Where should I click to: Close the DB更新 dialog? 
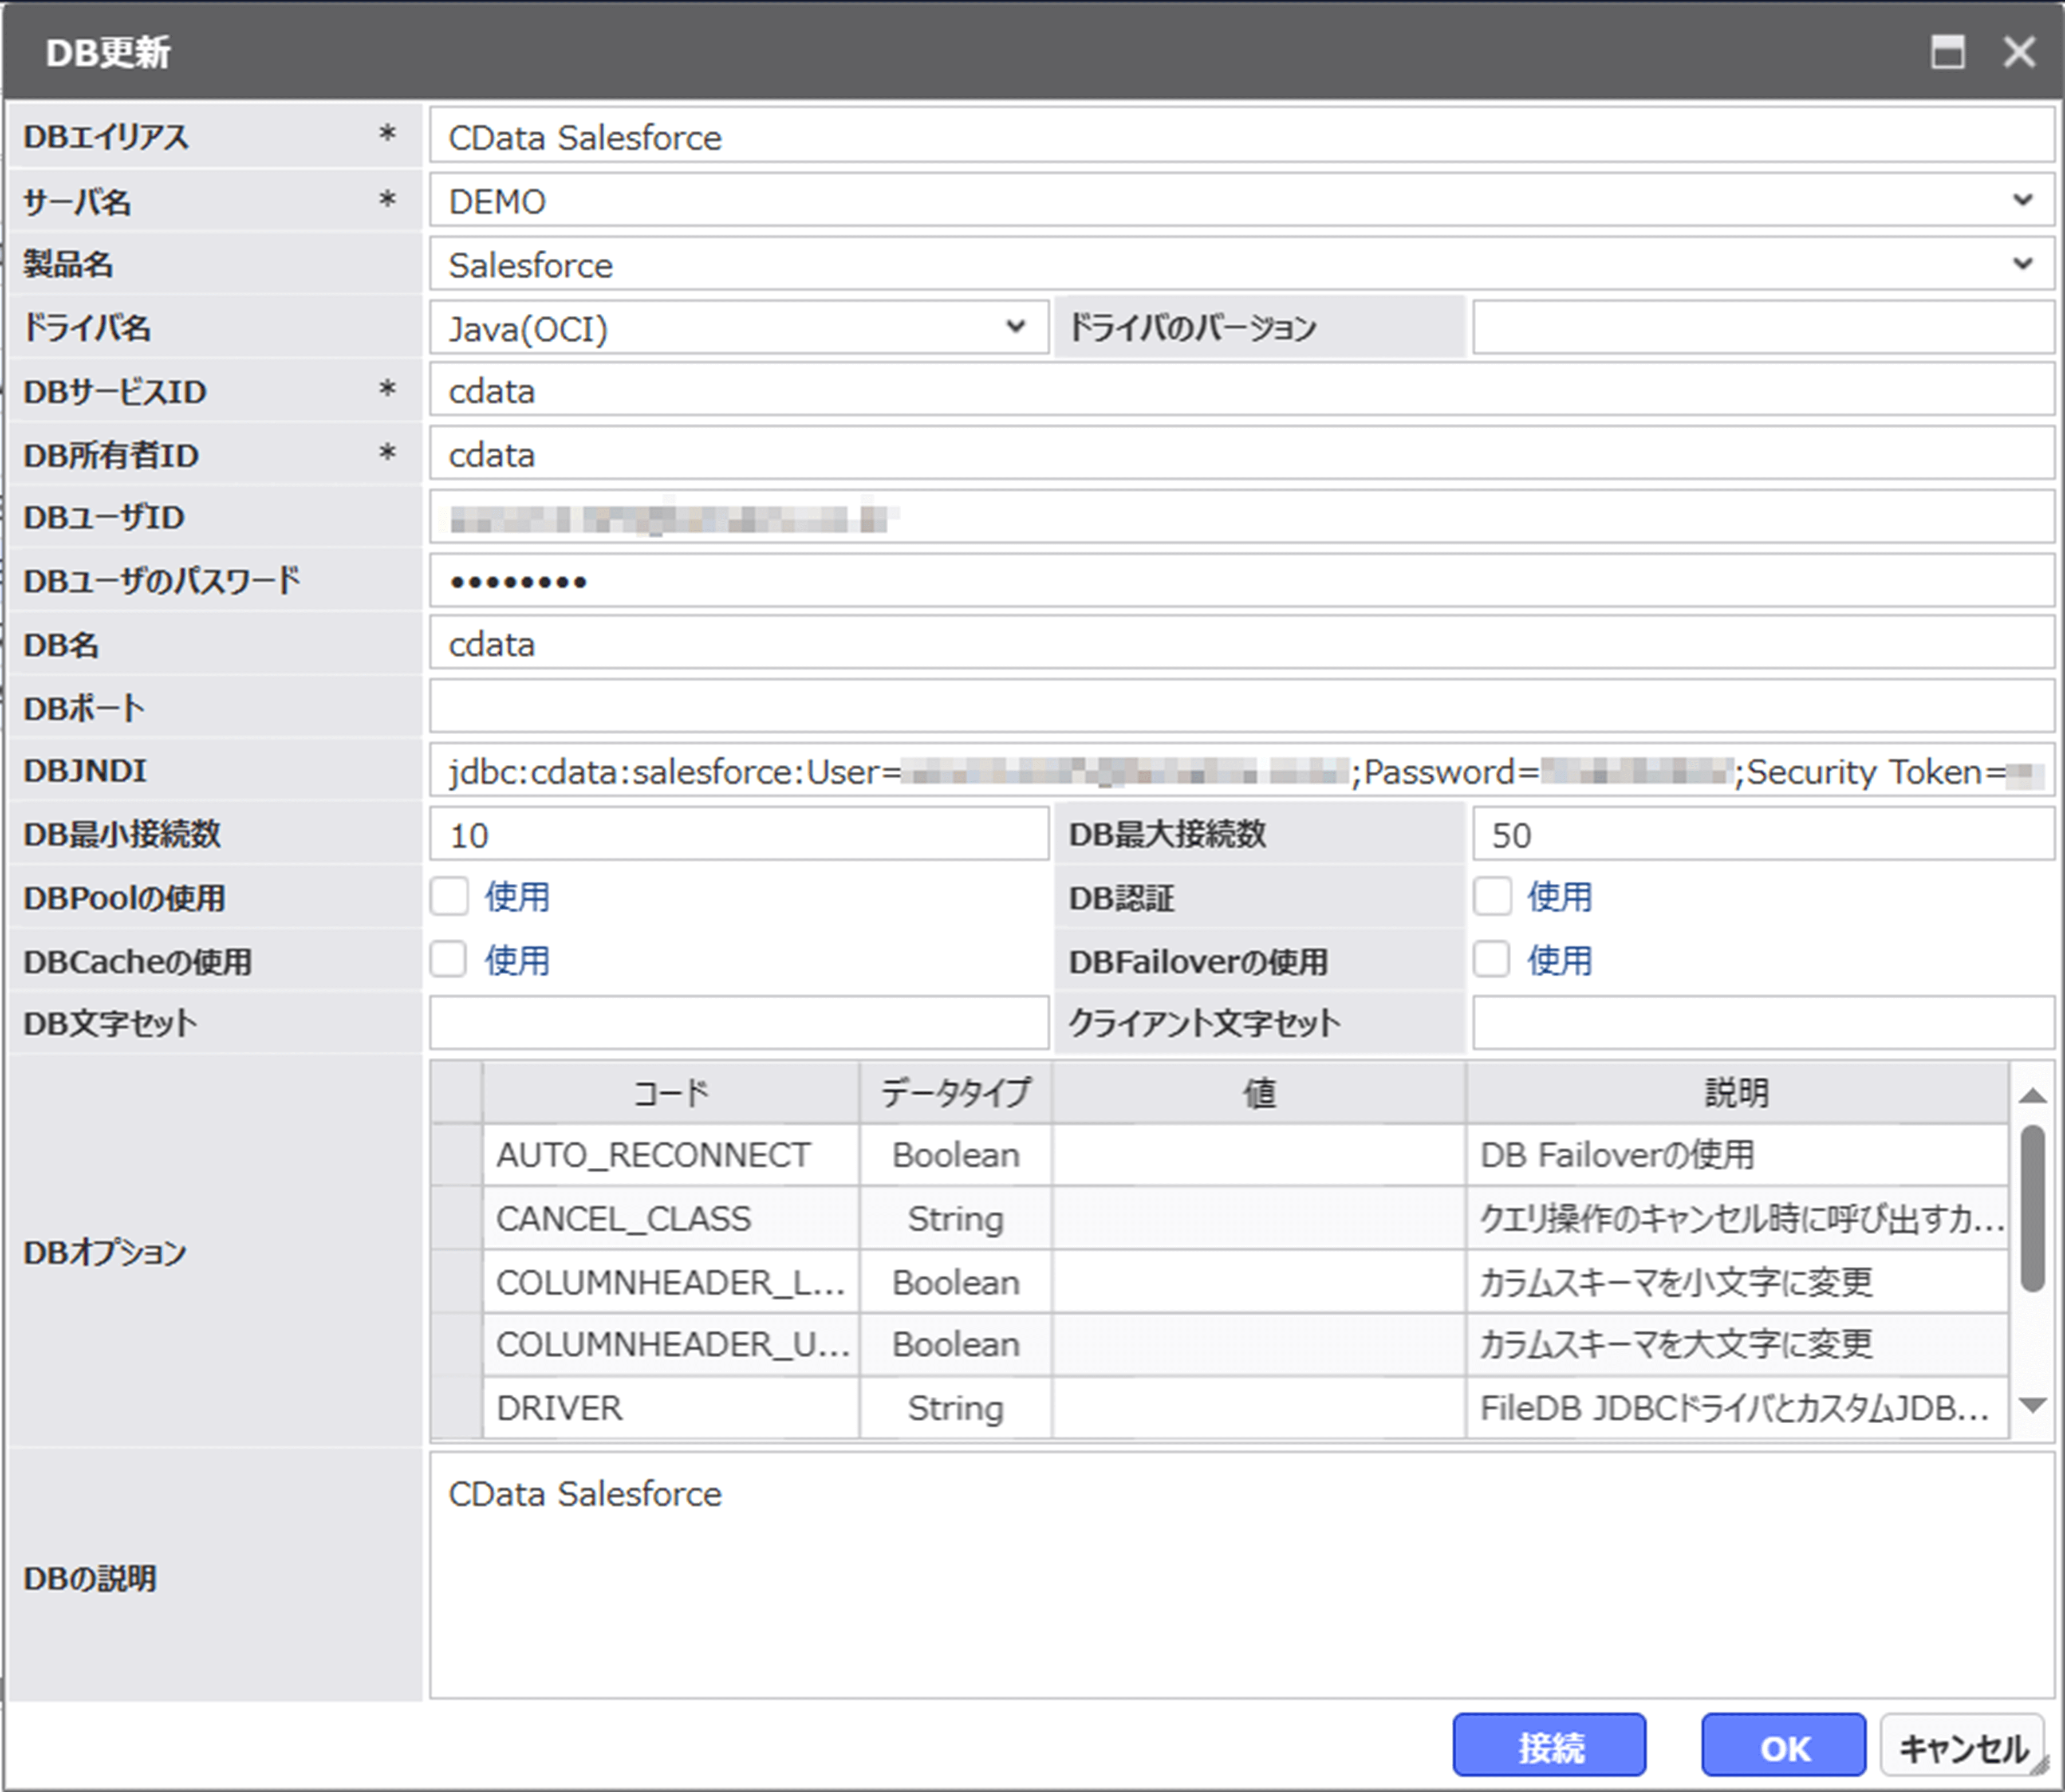(2019, 51)
